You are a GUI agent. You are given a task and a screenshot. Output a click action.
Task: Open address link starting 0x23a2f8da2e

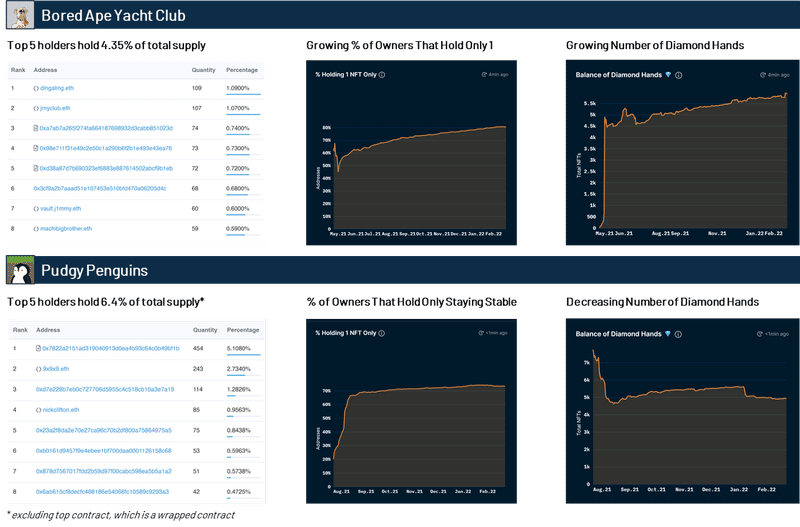point(104,431)
